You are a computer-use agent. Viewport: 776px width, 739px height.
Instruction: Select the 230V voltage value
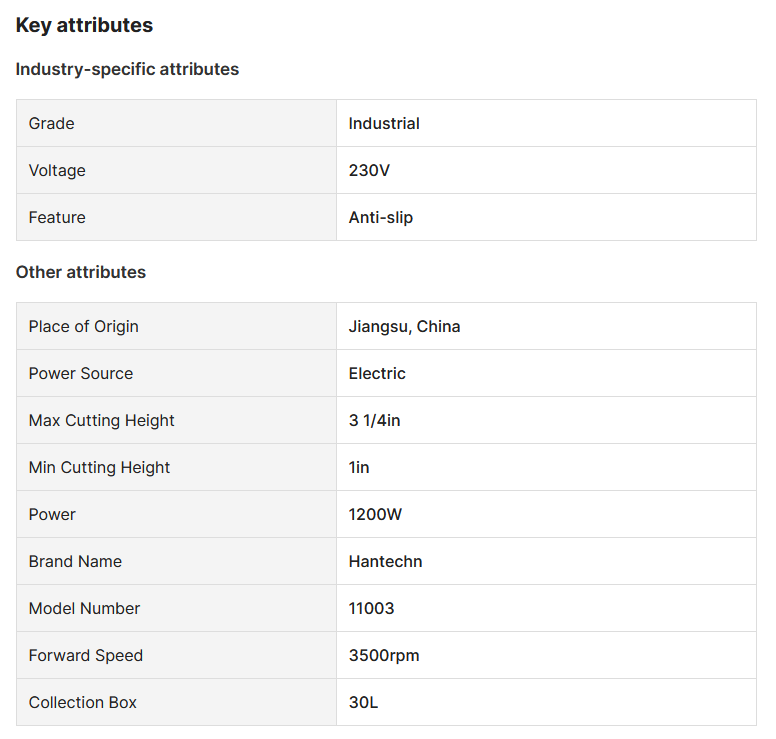click(x=369, y=171)
